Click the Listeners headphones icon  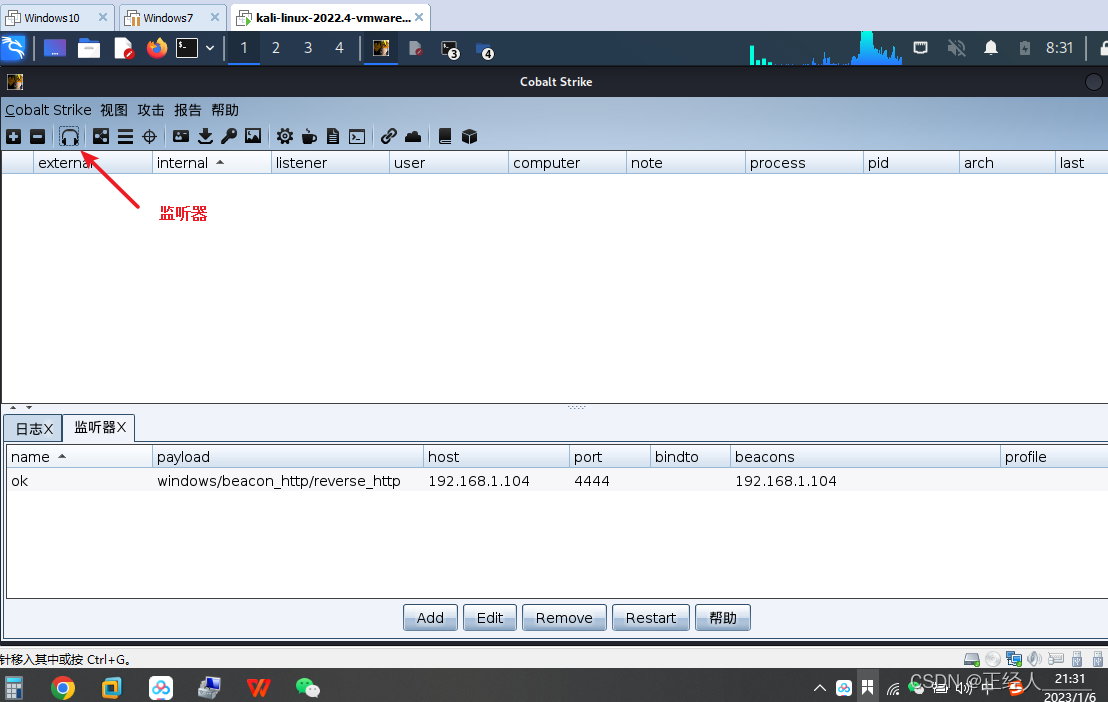click(69, 136)
